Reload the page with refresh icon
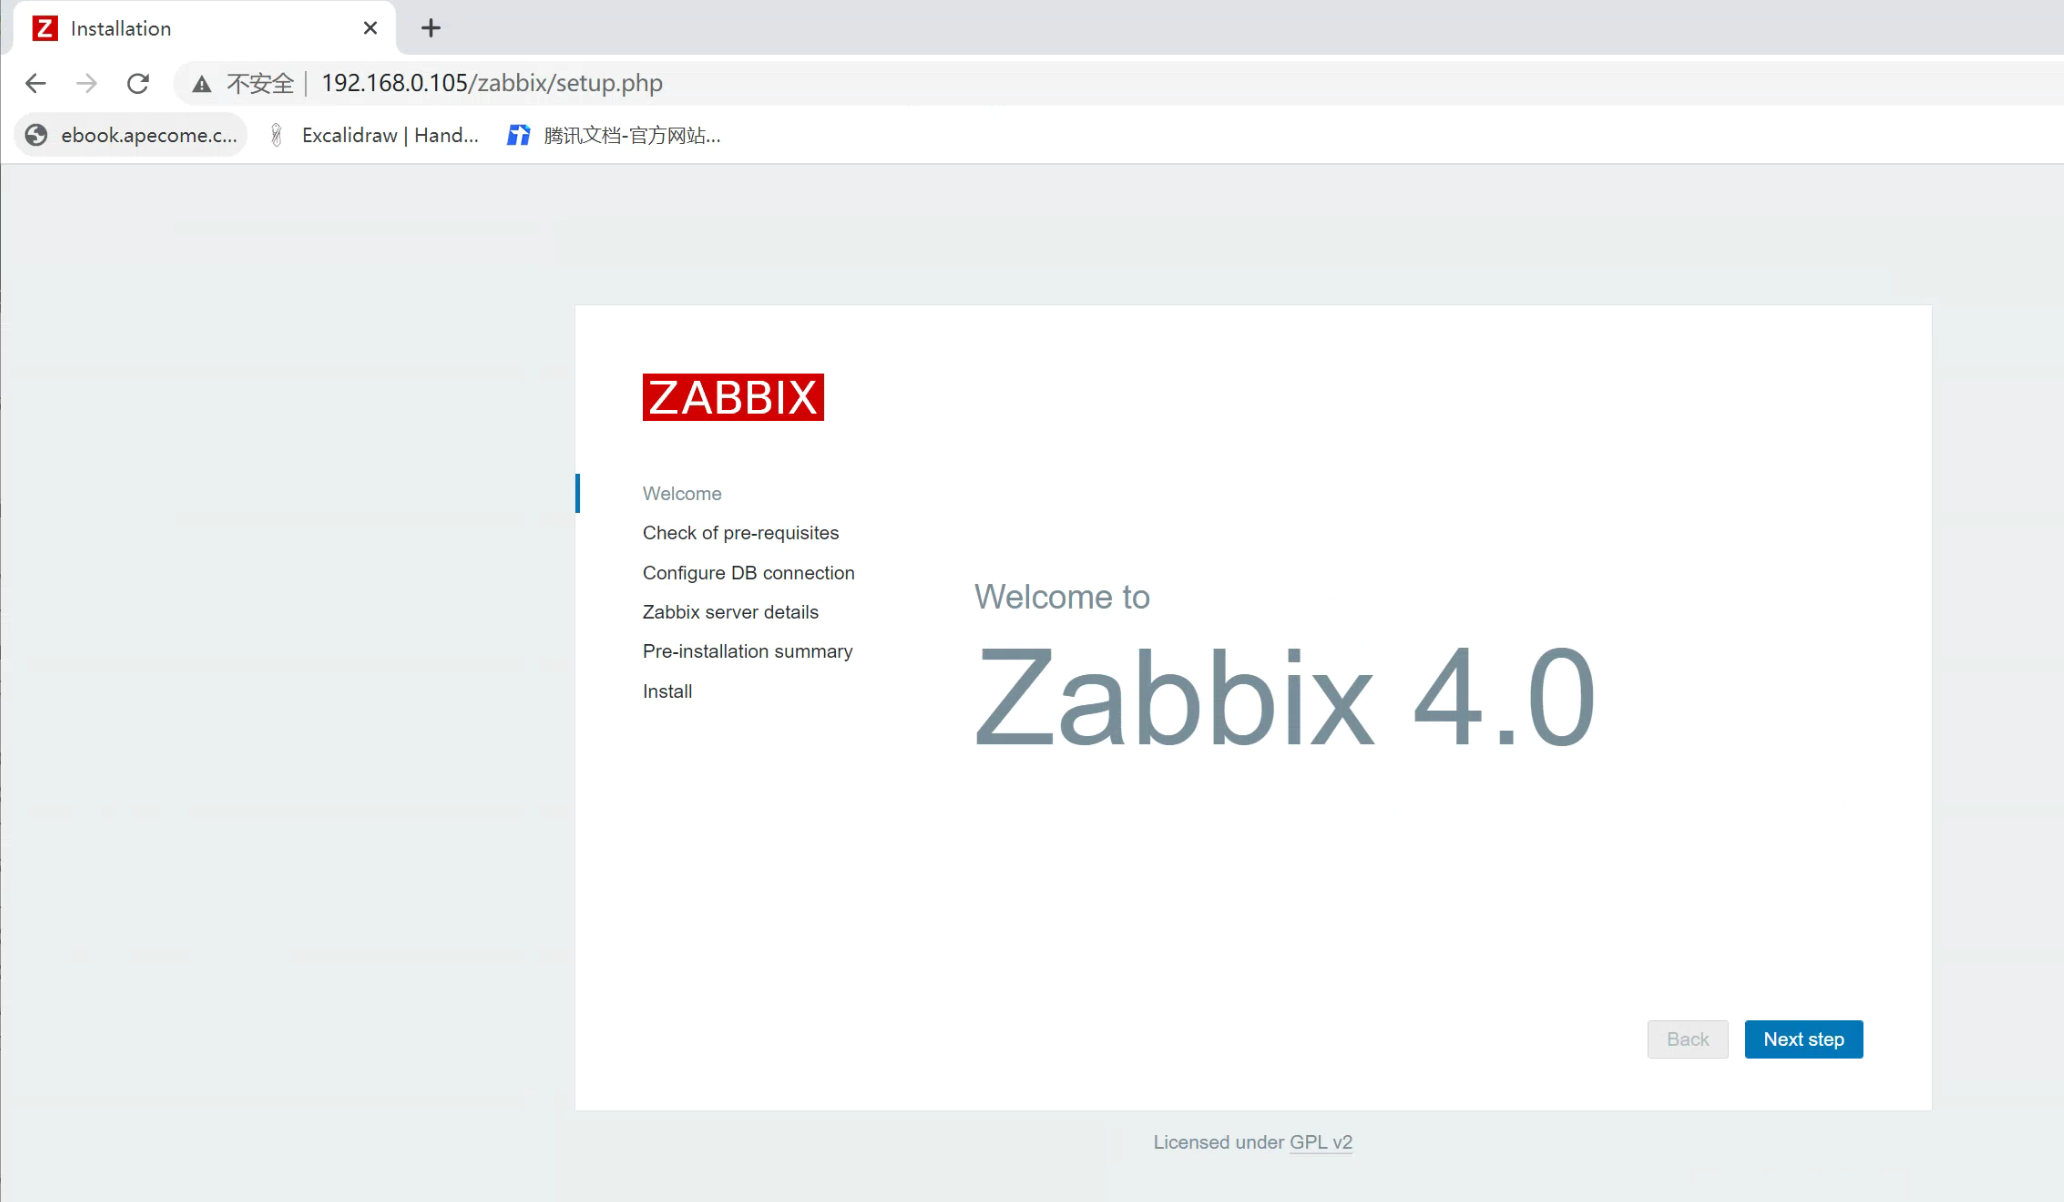 point(138,83)
